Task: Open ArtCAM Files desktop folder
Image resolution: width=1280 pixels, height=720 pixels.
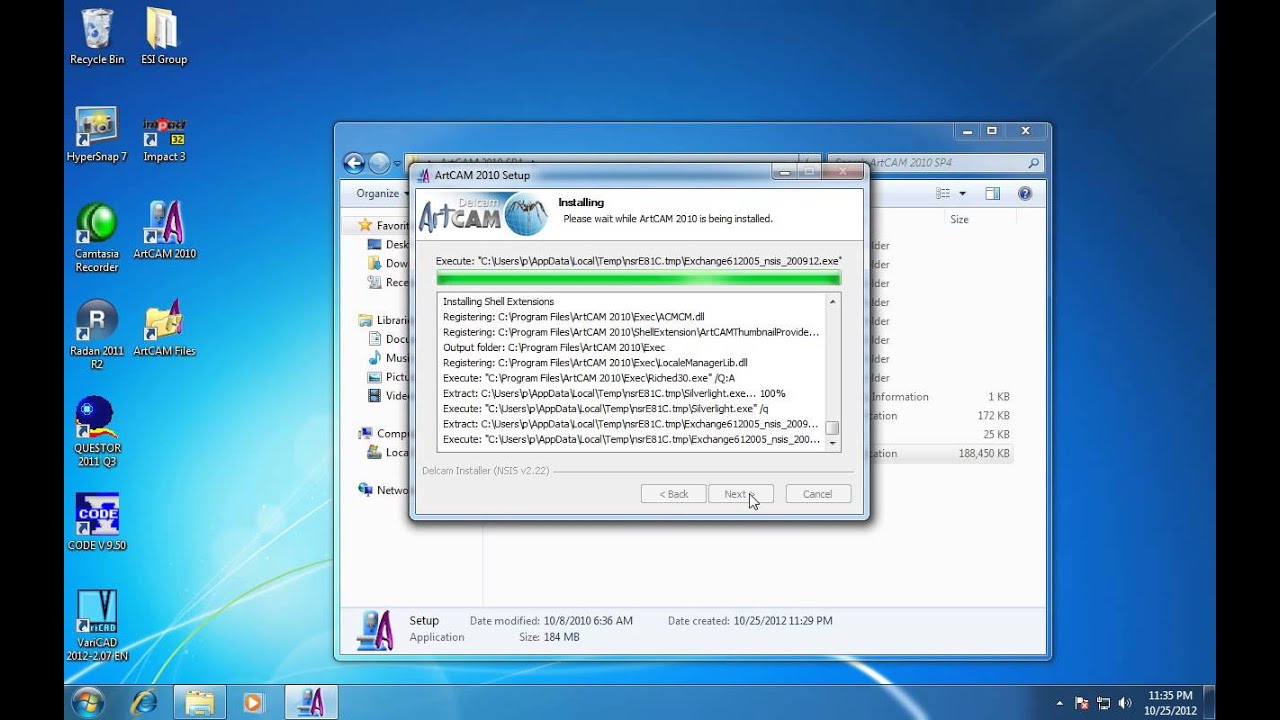Action: [x=164, y=328]
